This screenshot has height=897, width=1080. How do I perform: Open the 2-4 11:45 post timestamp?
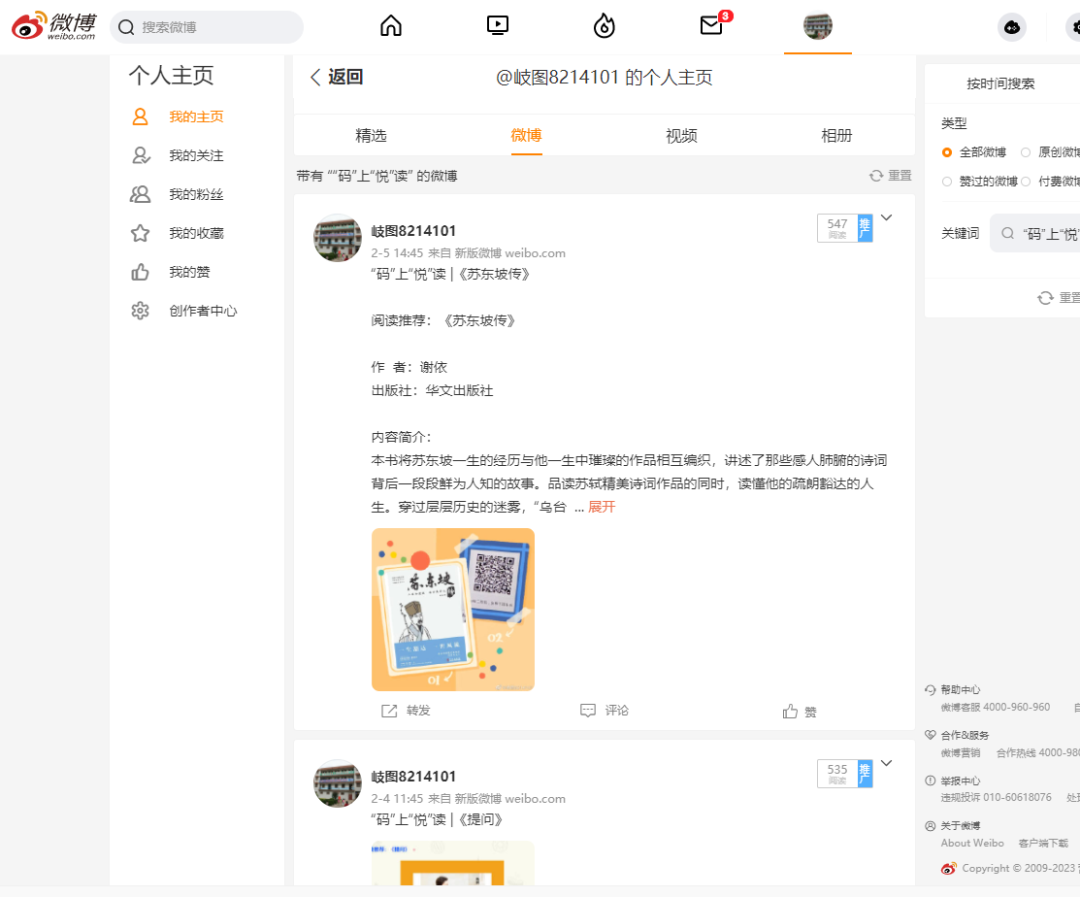pyautogui.click(x=397, y=798)
